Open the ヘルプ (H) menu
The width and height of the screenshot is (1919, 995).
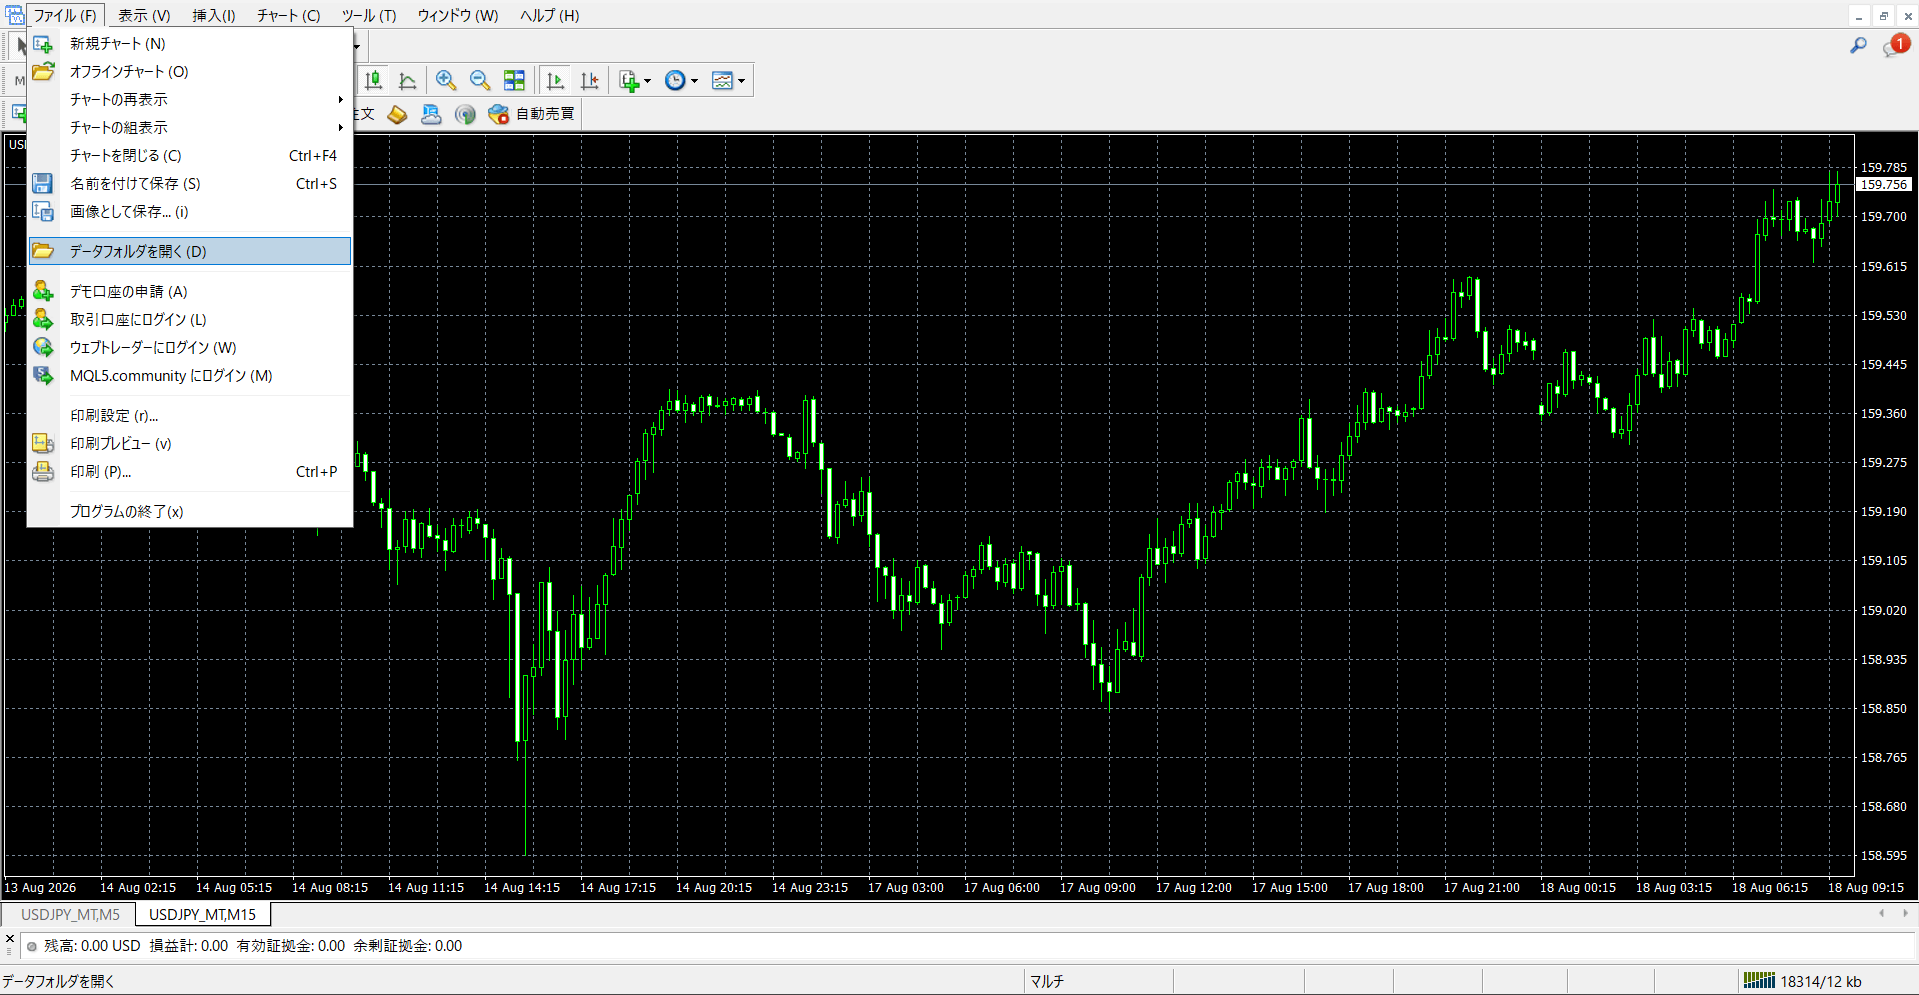click(549, 15)
